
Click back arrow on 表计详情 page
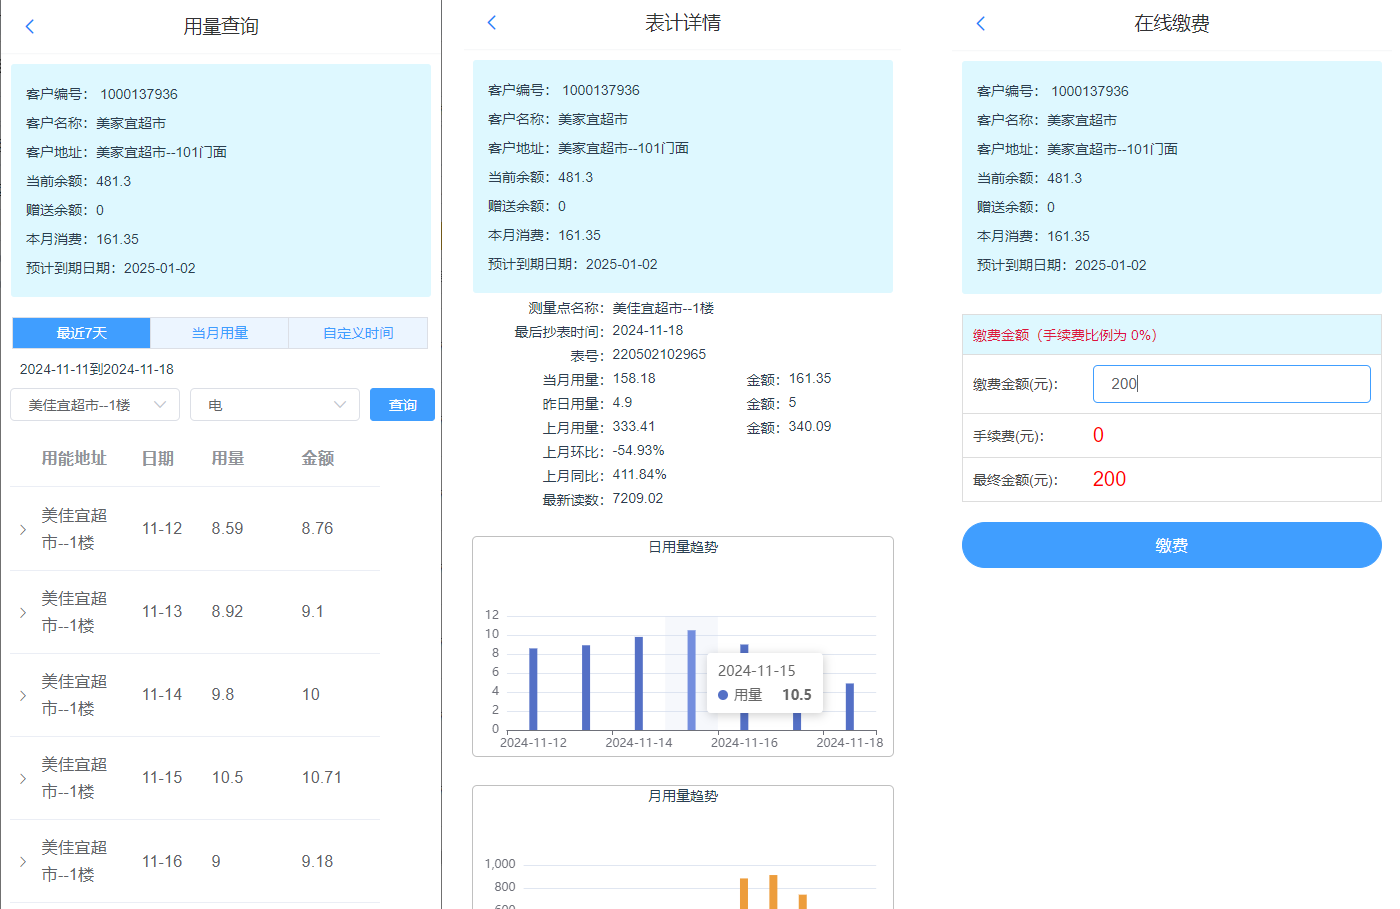pos(491,23)
